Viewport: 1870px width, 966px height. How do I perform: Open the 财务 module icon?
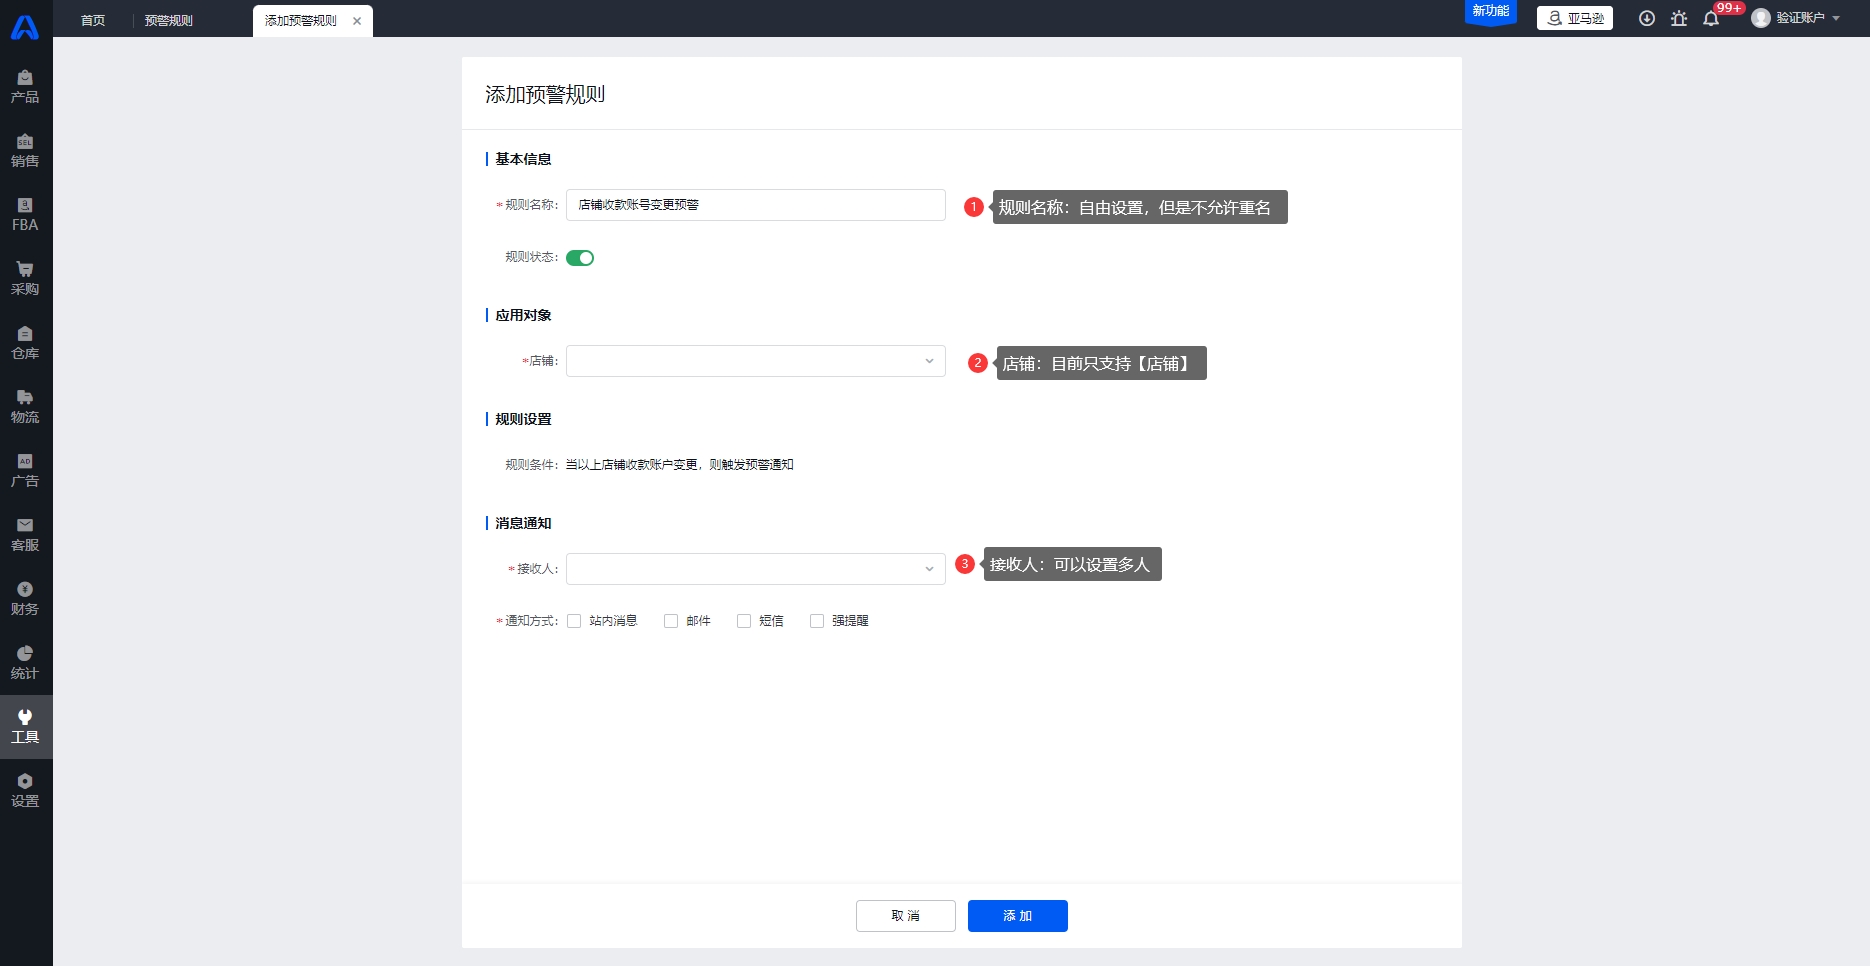(25, 598)
